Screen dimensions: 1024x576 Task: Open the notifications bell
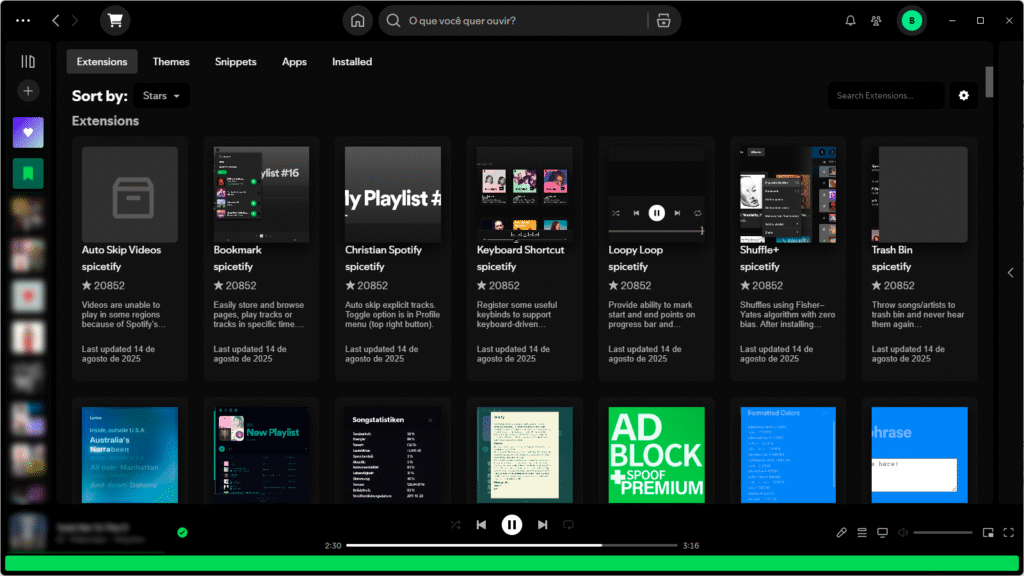(850, 21)
